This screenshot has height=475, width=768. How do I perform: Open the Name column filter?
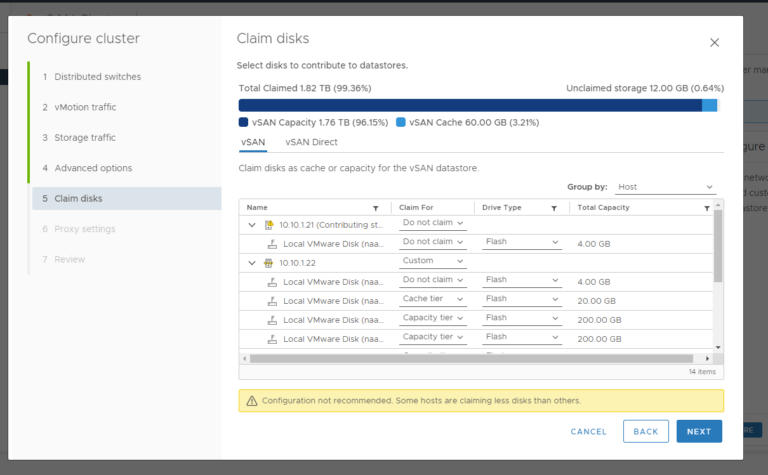[376, 208]
